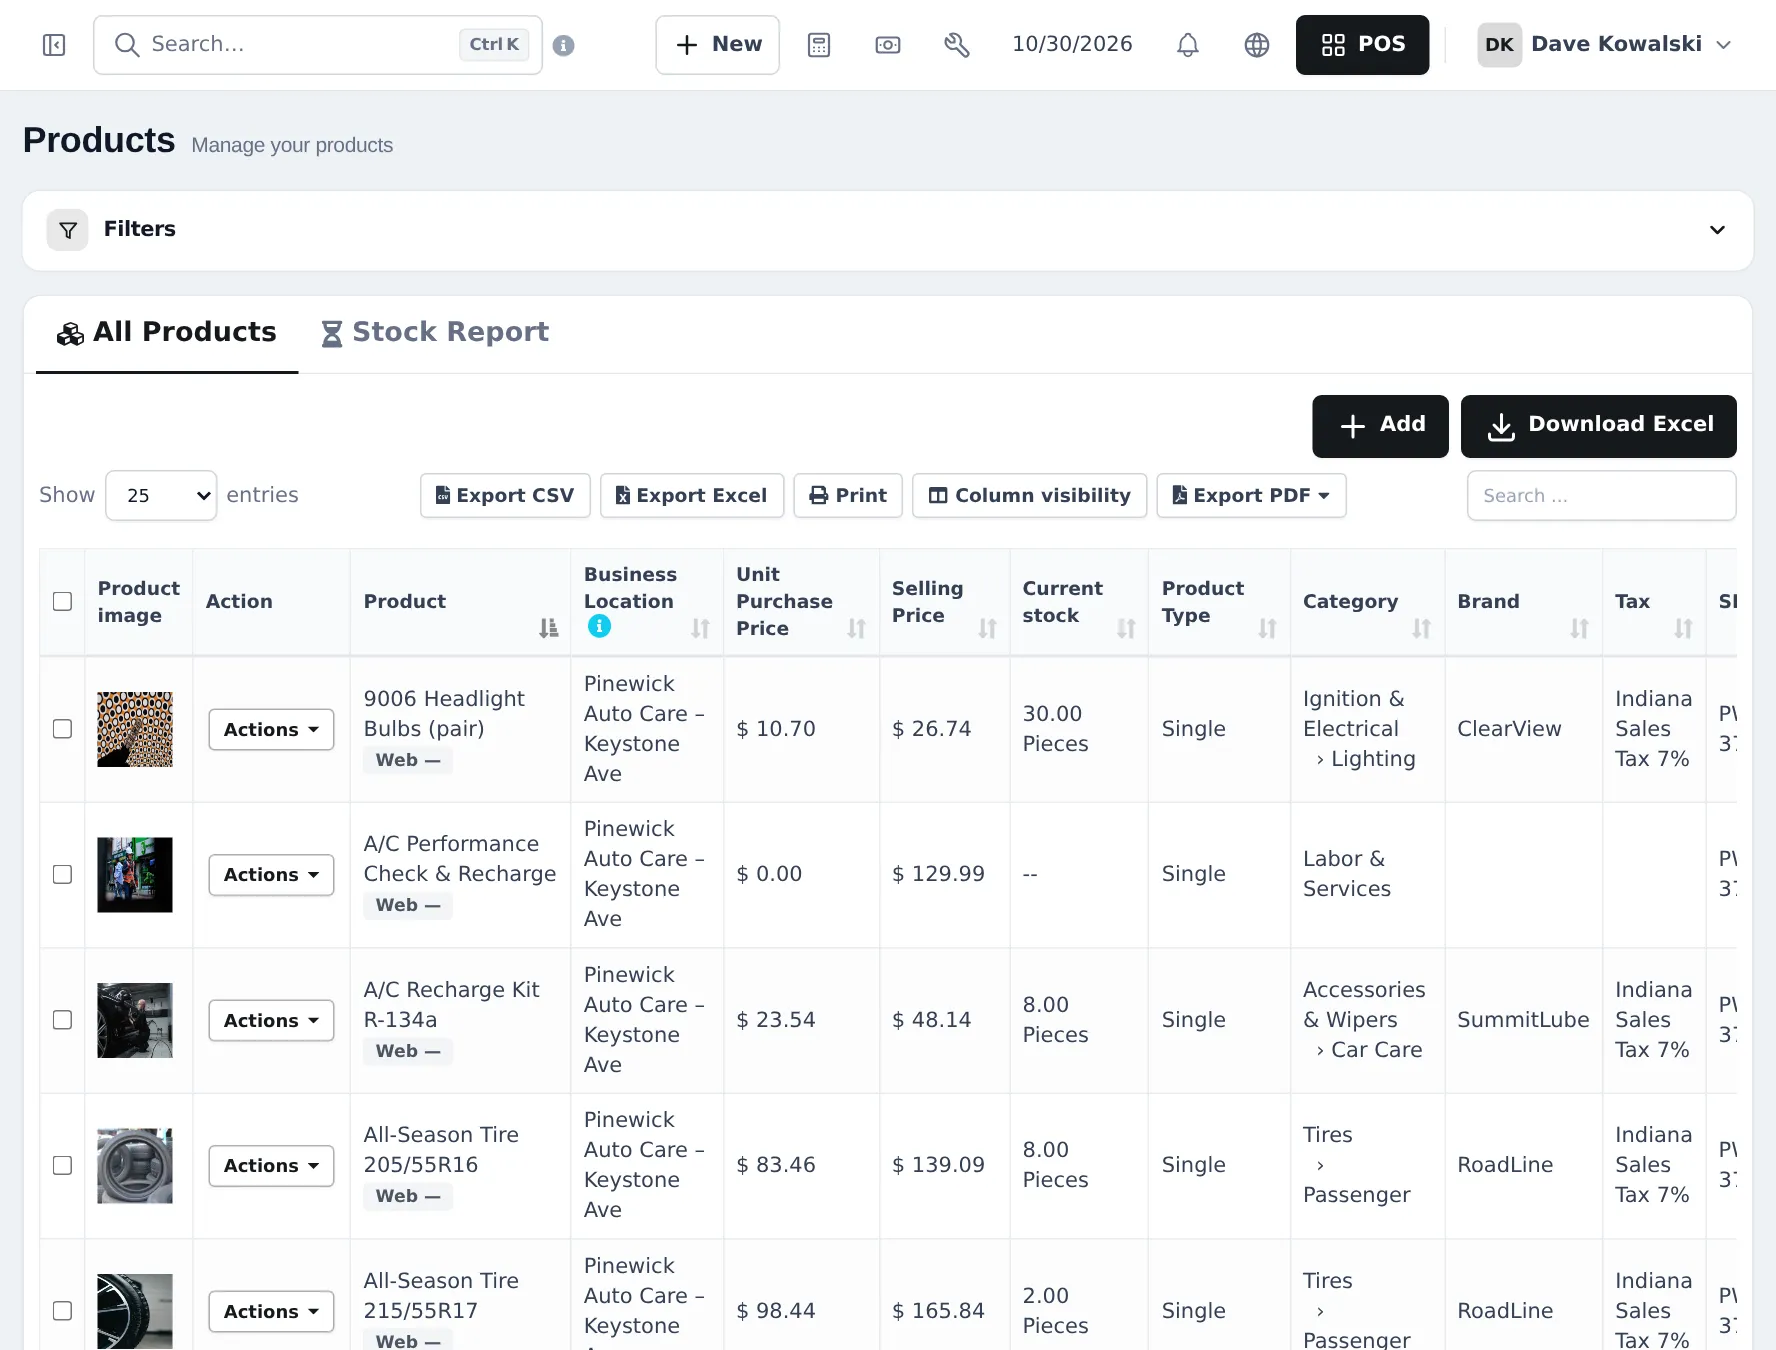The width and height of the screenshot is (1776, 1350).
Task: Click the info icon beside search bar
Action: 563,45
